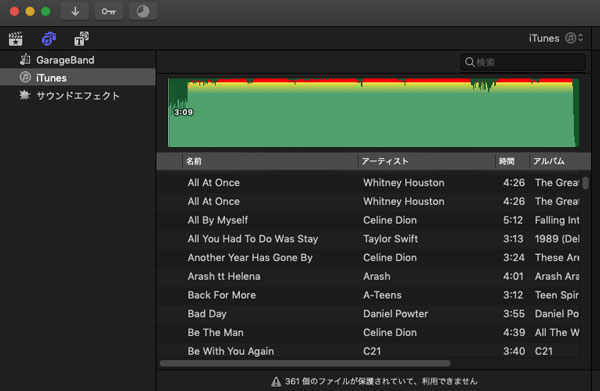This screenshot has height=391, width=600.
Task: Select iTunes in the sidebar
Action: (78, 77)
